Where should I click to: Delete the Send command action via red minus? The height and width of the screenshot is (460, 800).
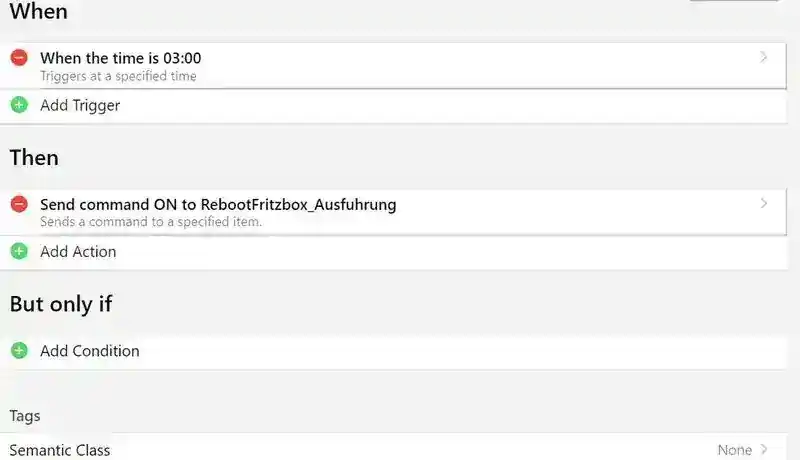(x=19, y=204)
